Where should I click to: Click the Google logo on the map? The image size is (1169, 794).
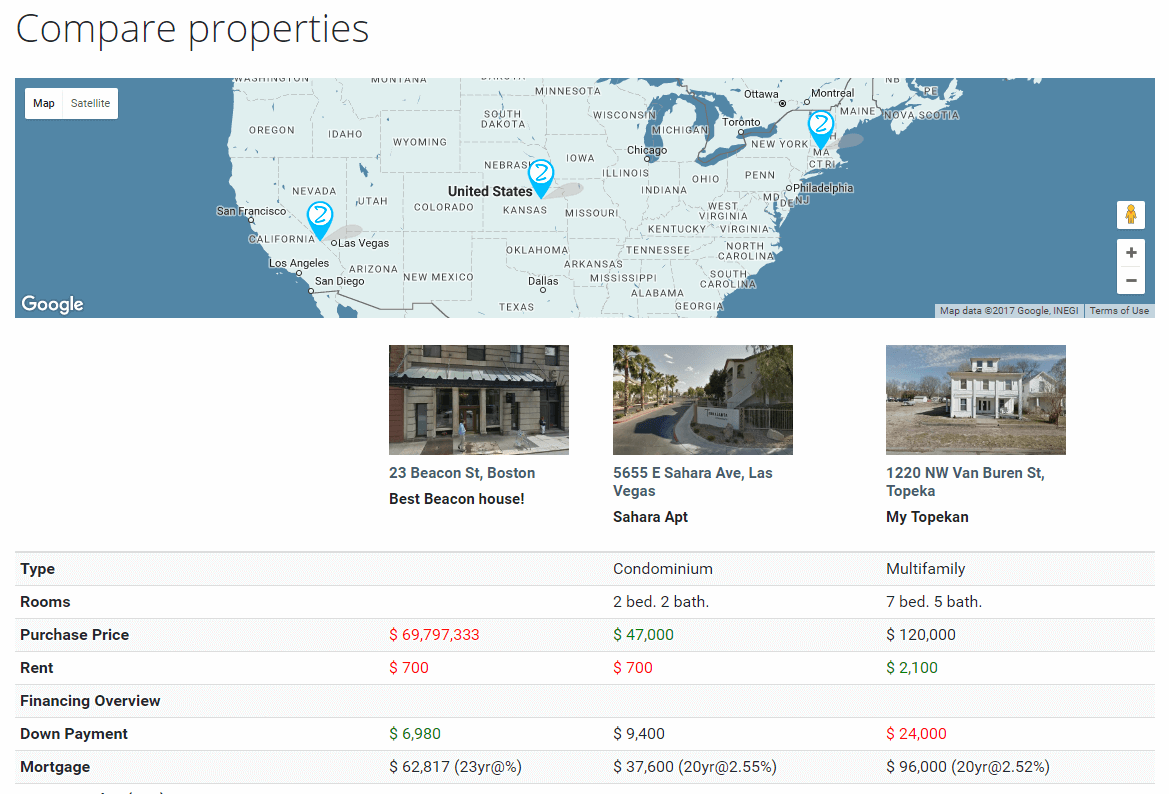pos(52,304)
